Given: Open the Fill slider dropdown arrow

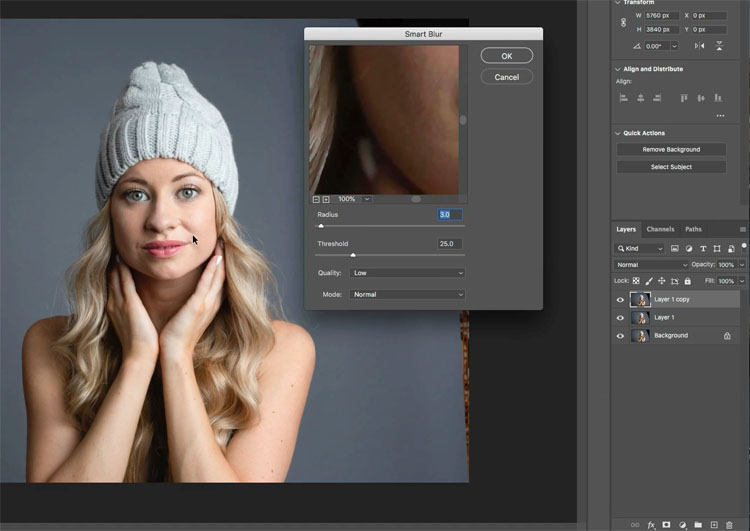Looking at the screenshot, I should coord(742,281).
